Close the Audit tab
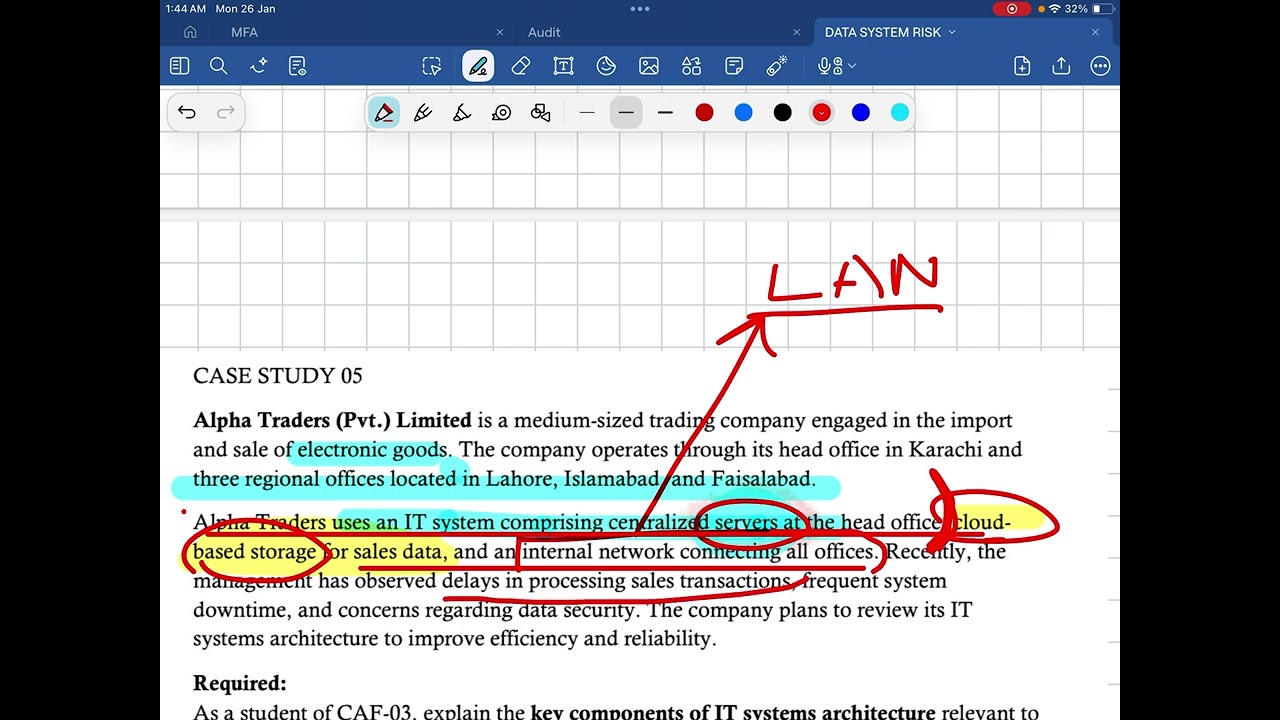 coord(797,32)
